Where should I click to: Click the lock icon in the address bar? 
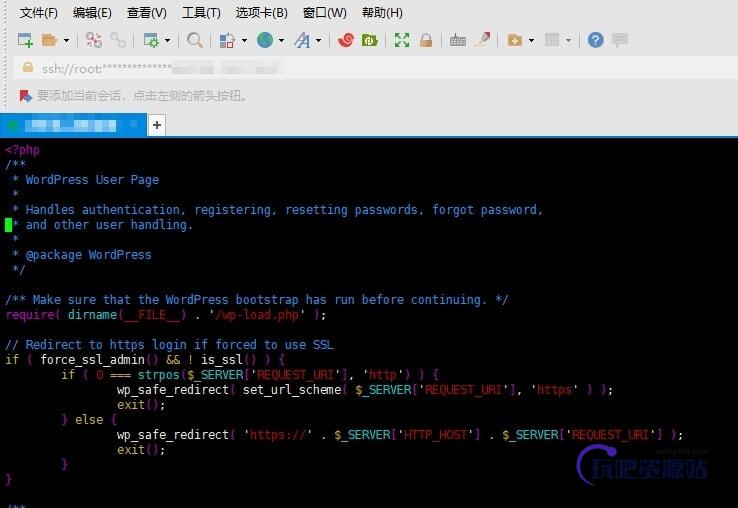click(28, 67)
